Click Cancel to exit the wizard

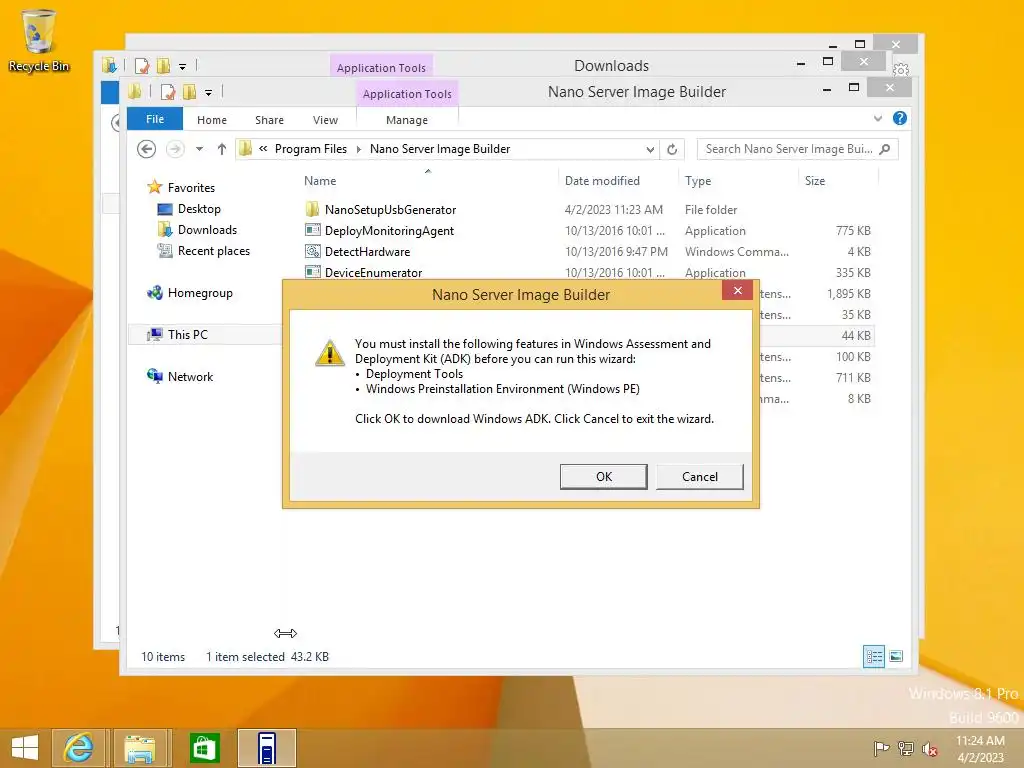[699, 477]
